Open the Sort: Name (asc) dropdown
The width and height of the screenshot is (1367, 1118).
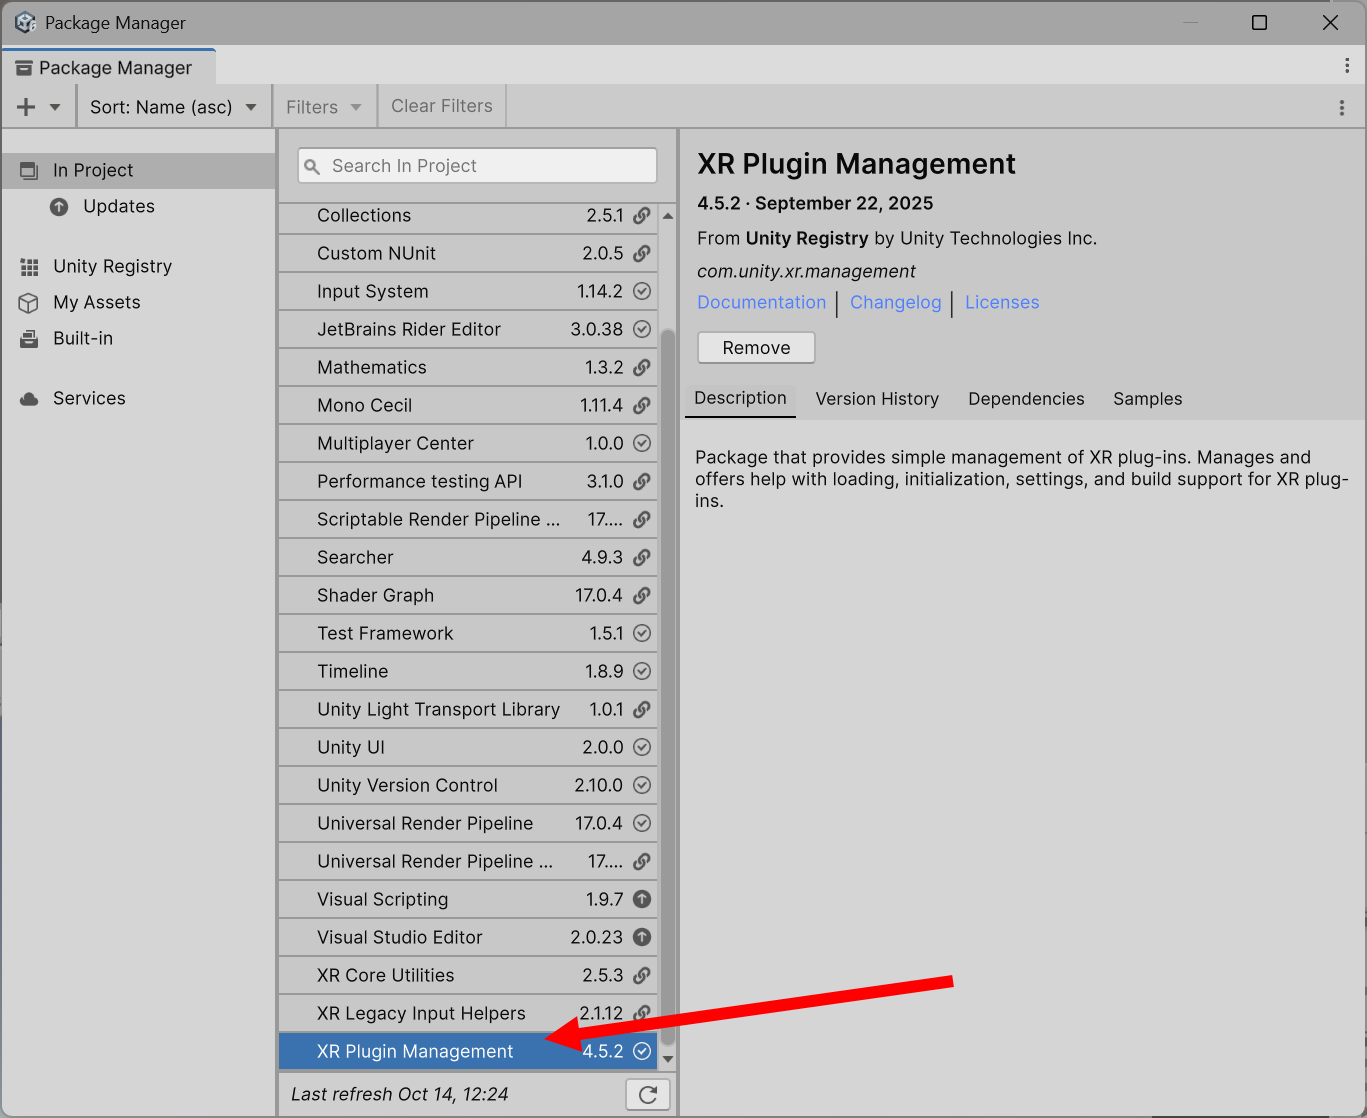173,107
